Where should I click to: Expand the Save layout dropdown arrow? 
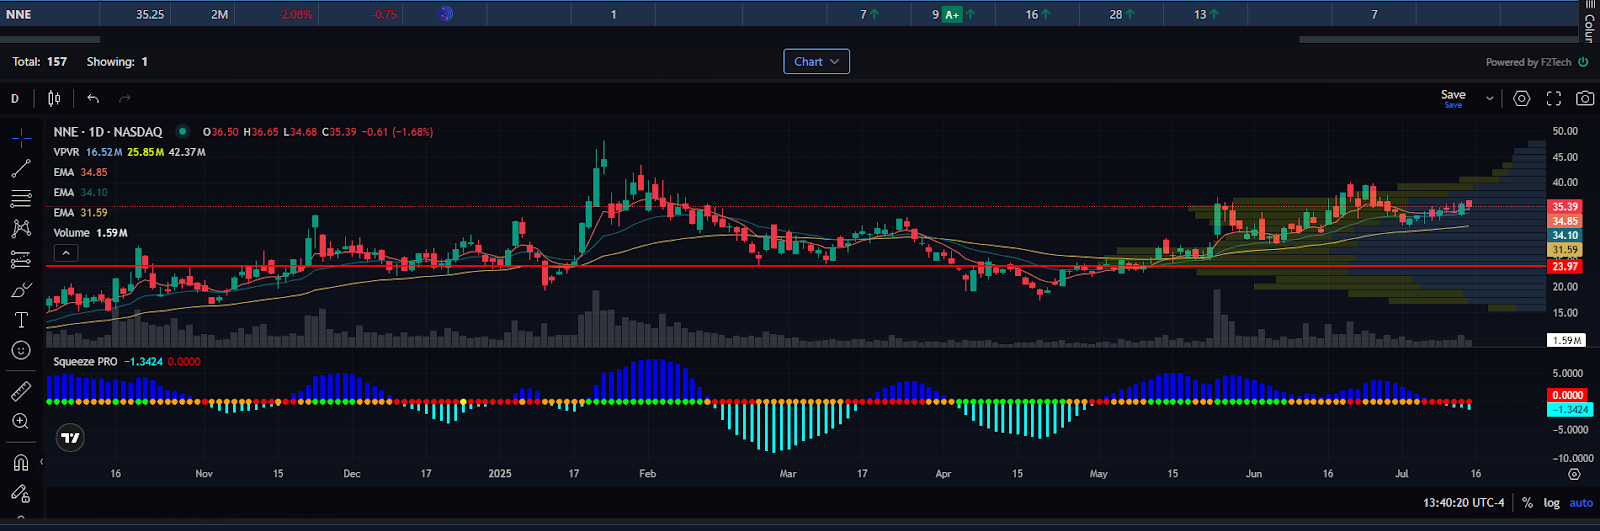point(1489,98)
